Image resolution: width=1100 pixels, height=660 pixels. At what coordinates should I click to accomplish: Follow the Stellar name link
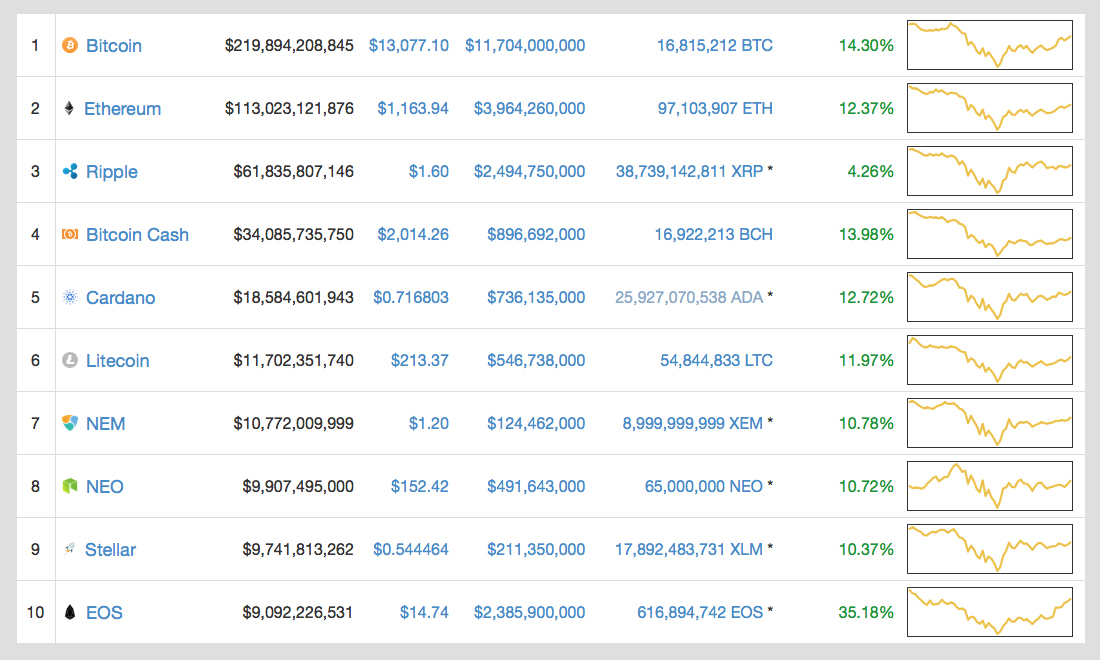click(110, 550)
